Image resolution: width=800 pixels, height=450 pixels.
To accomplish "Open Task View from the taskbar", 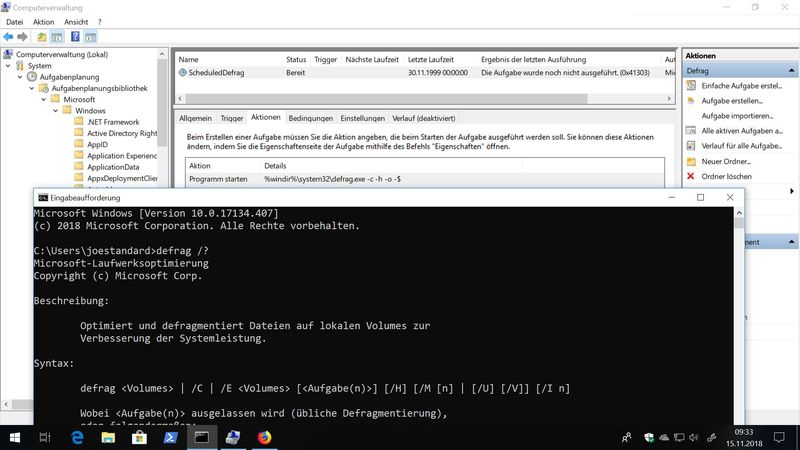I will click(45, 437).
